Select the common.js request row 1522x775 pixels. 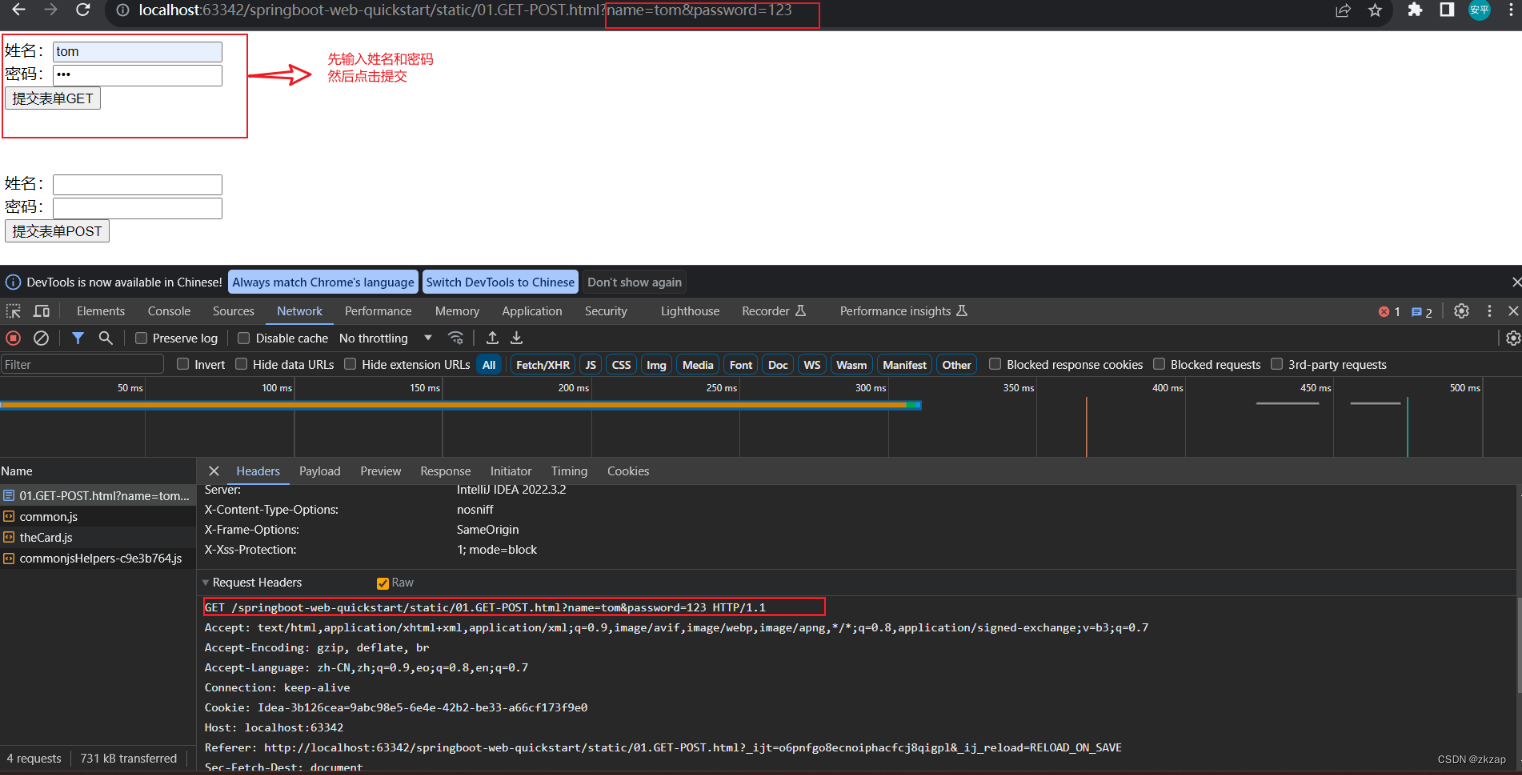[98, 517]
